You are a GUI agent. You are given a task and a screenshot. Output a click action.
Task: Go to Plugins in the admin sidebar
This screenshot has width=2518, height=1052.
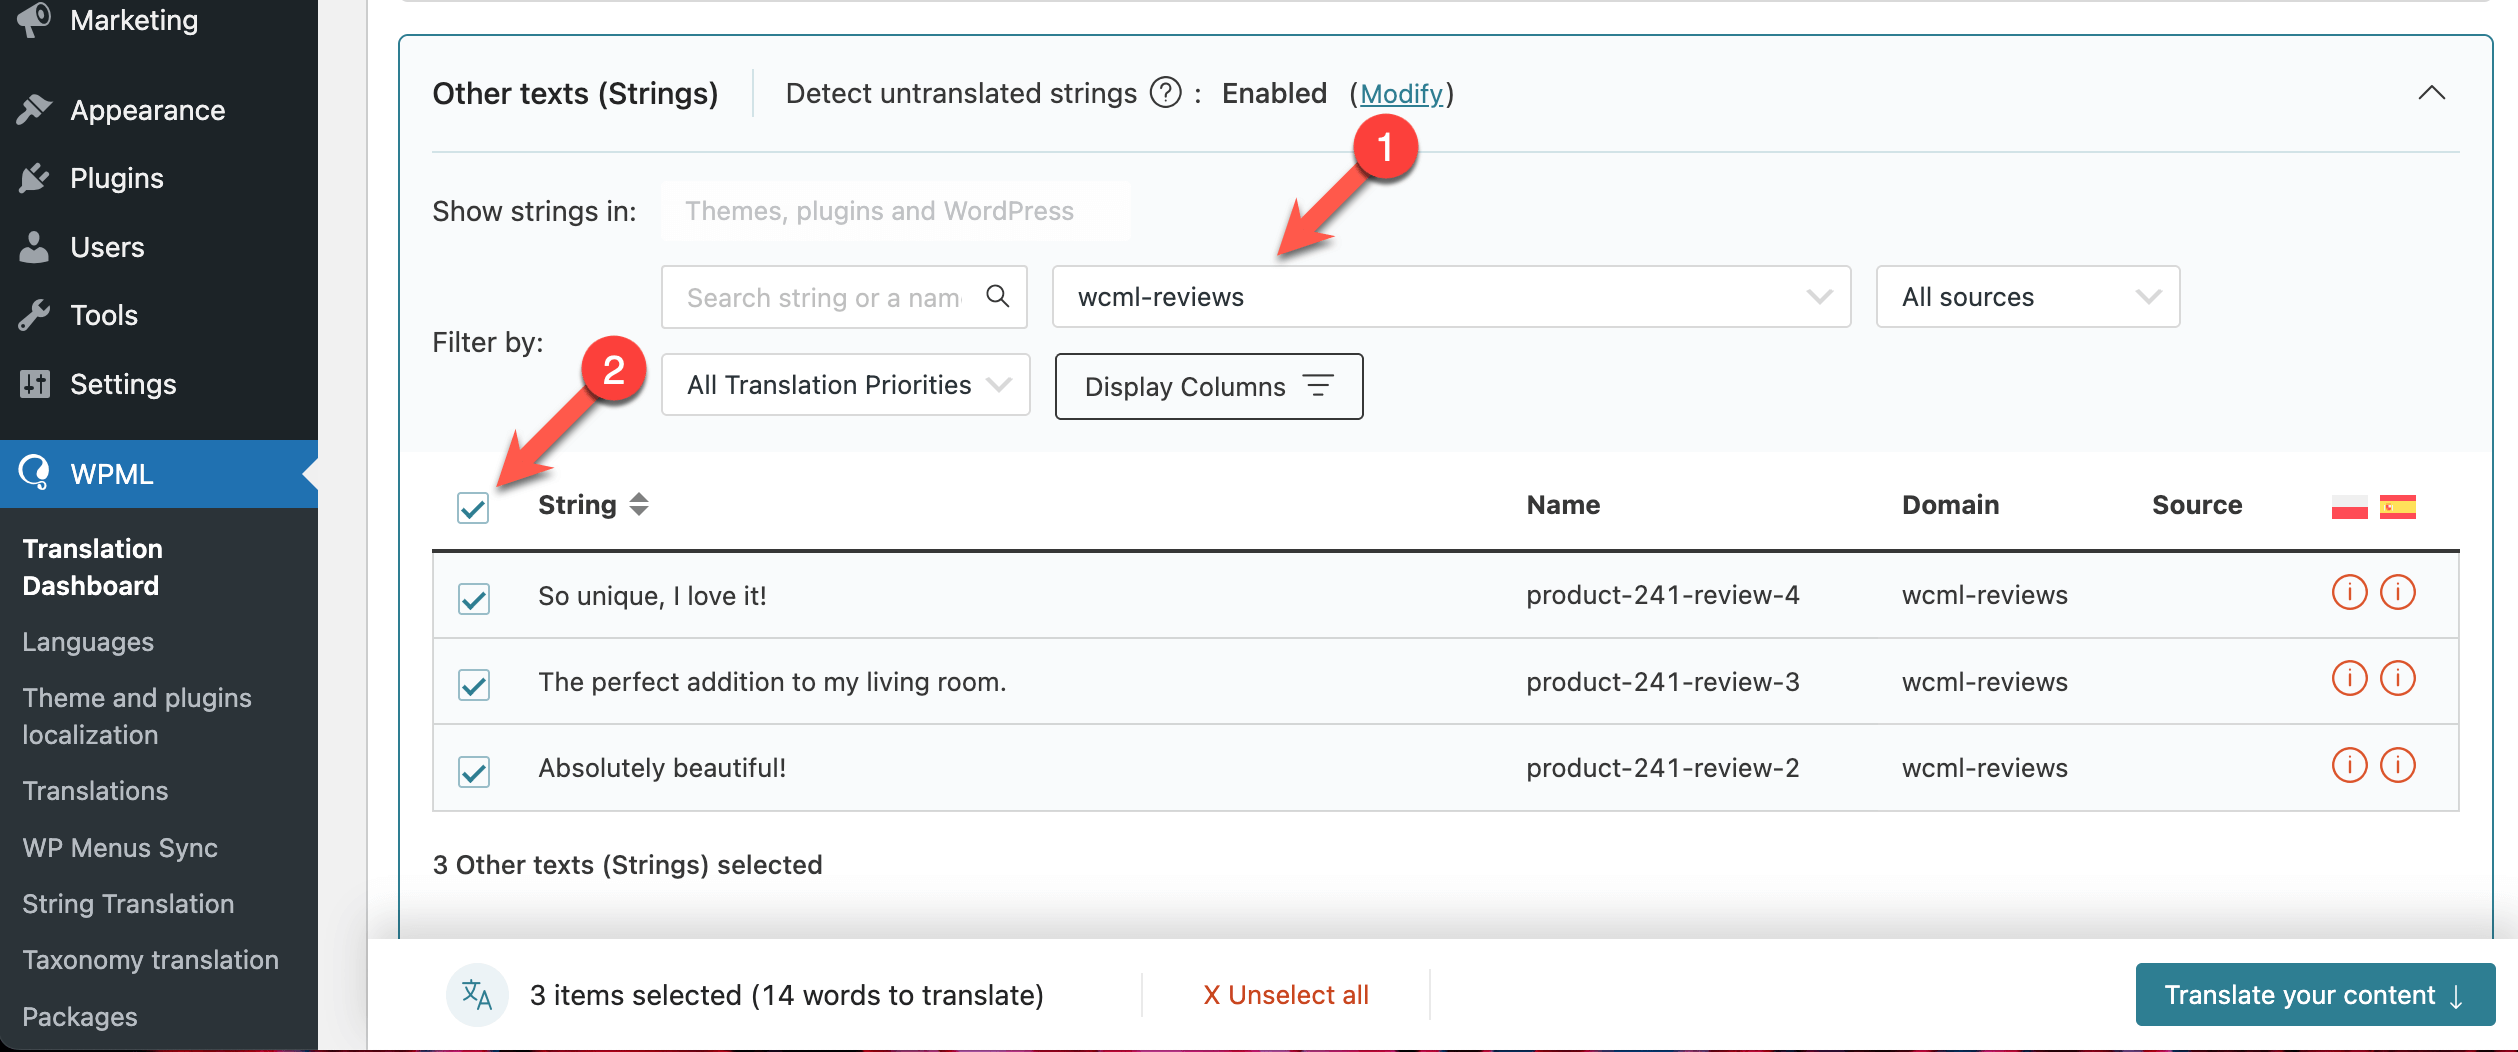click(x=116, y=178)
